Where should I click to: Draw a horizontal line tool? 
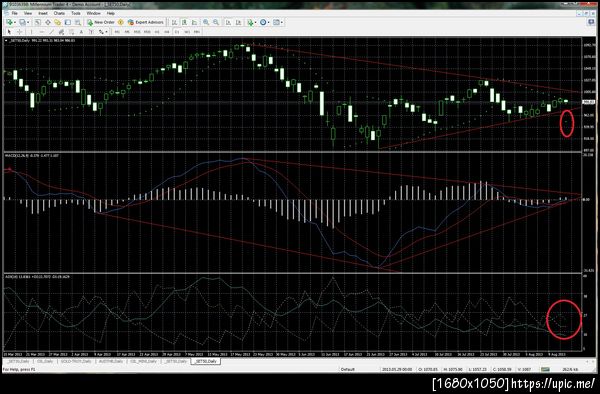coord(42,32)
